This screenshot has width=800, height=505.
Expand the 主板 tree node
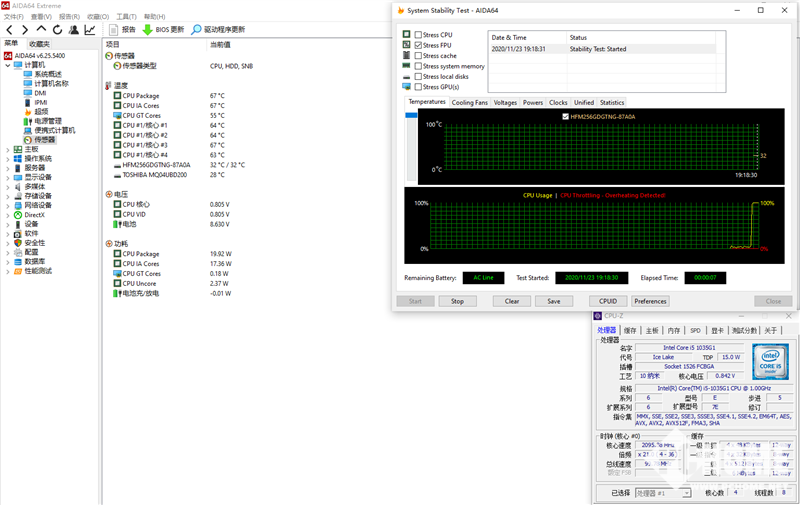8,149
